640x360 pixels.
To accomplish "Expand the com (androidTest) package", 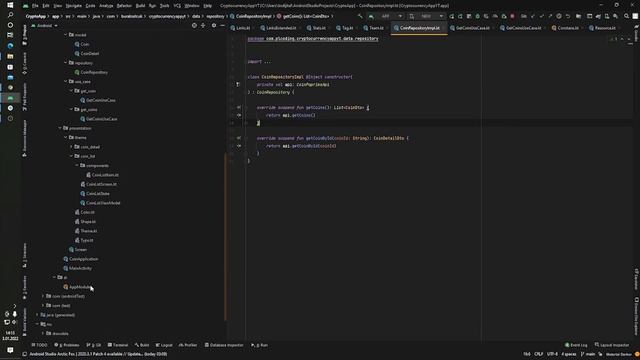I will coord(42,296).
